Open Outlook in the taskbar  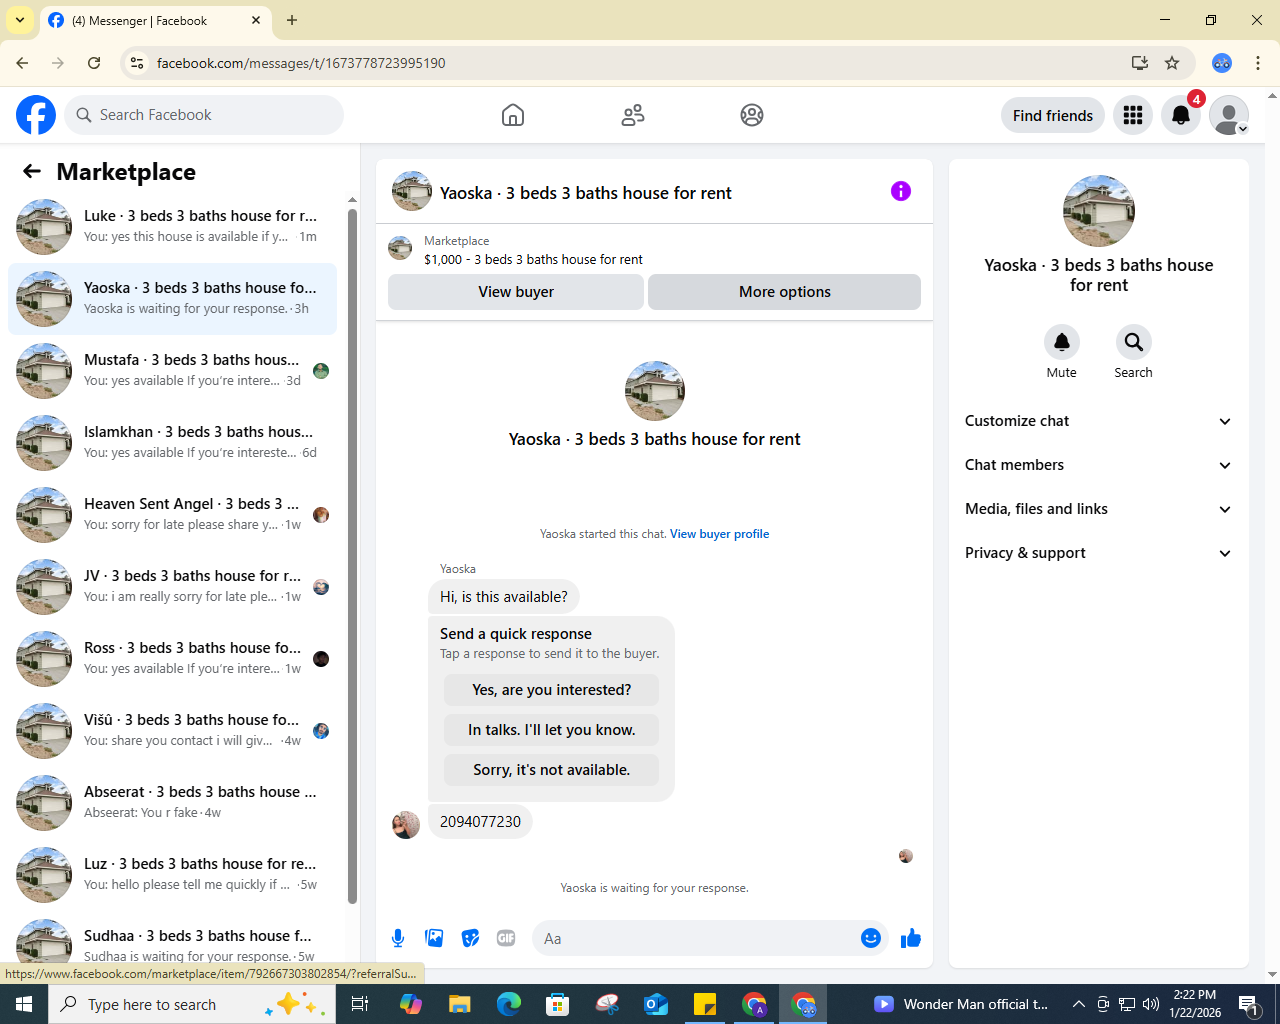point(656,1004)
